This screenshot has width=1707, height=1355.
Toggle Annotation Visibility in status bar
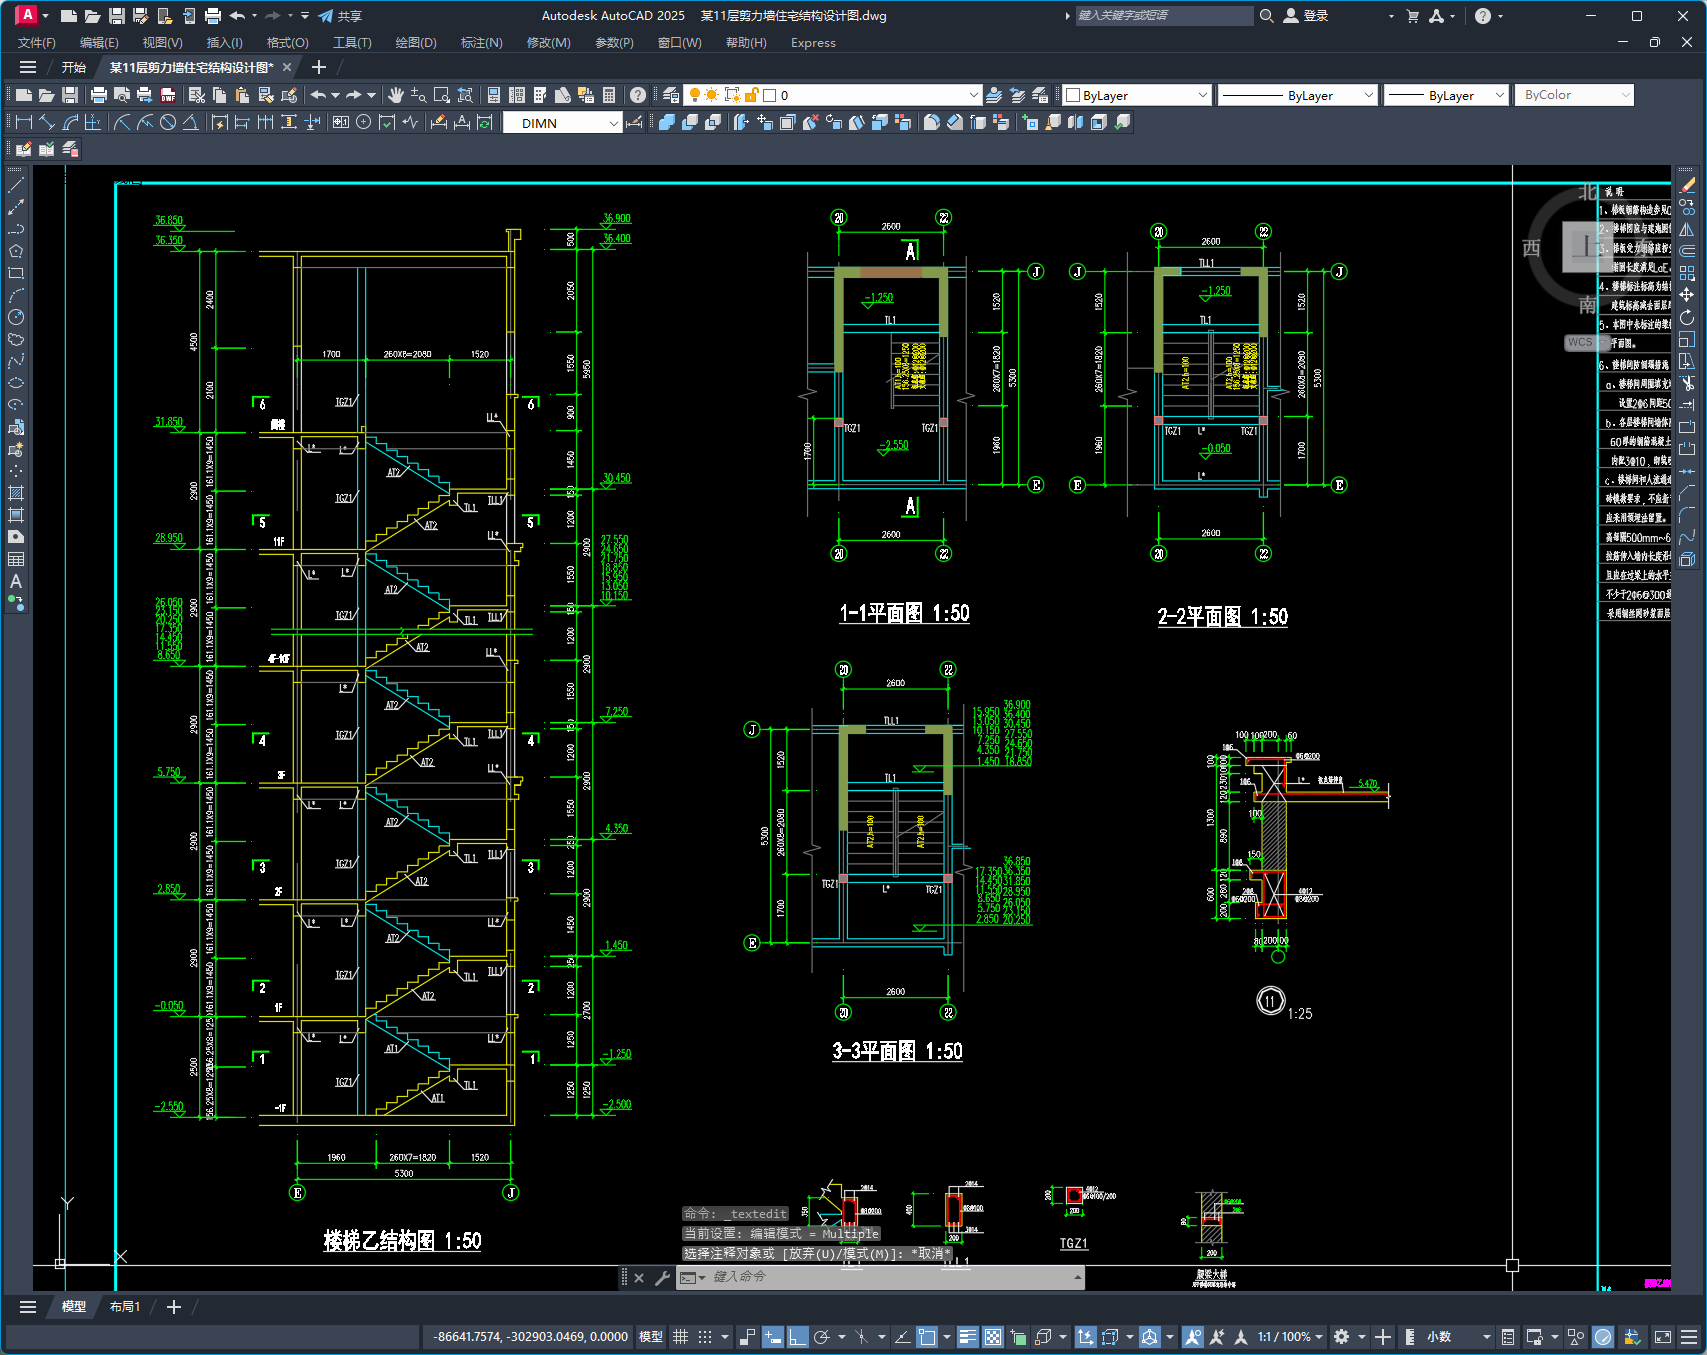click(1192, 1337)
